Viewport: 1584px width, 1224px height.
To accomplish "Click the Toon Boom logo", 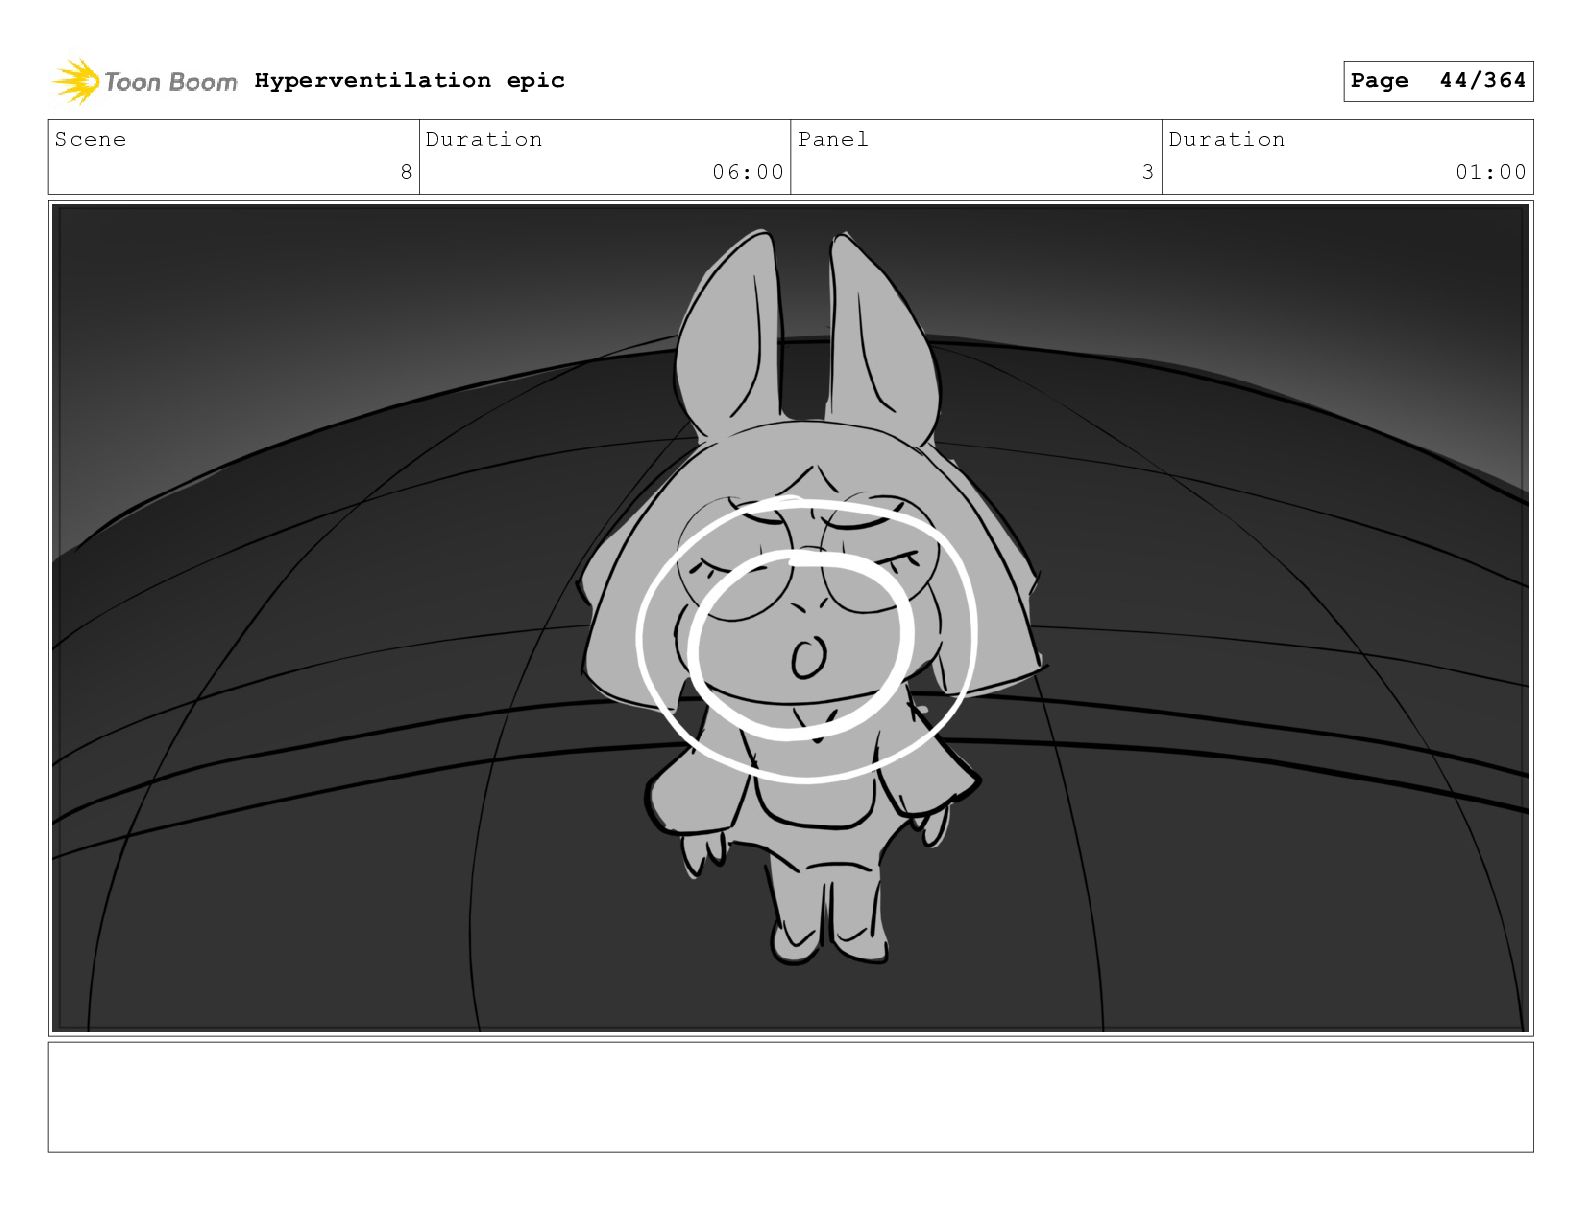I will [x=145, y=81].
